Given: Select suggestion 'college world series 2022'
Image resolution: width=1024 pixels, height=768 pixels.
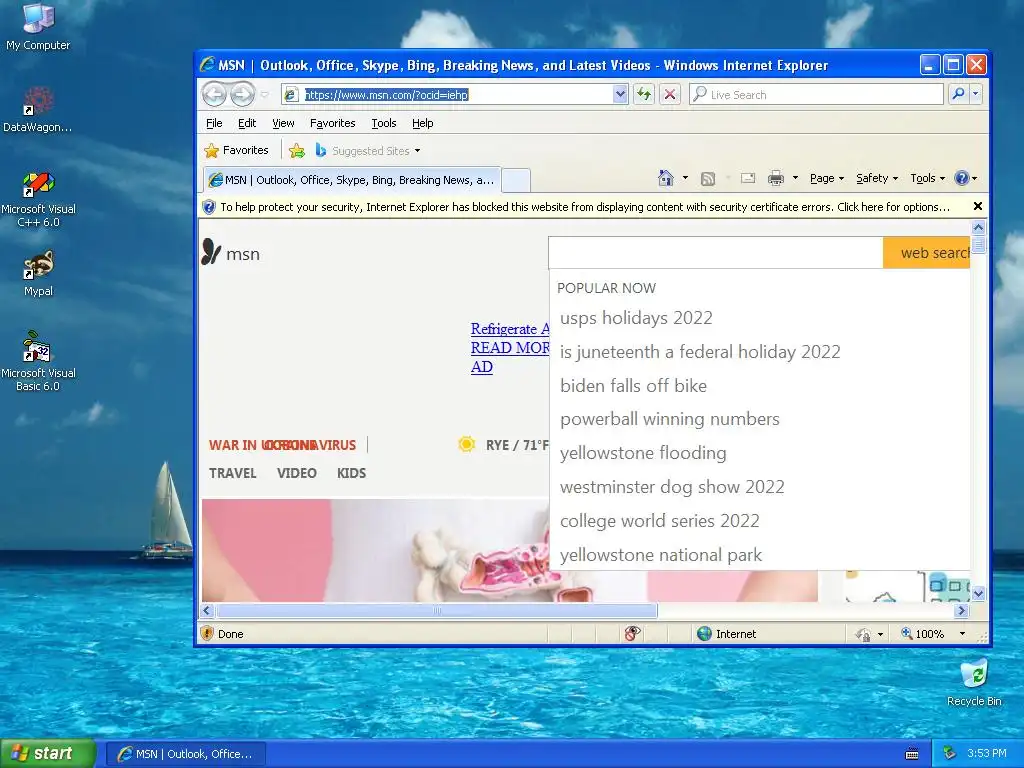Looking at the screenshot, I should click(660, 521).
